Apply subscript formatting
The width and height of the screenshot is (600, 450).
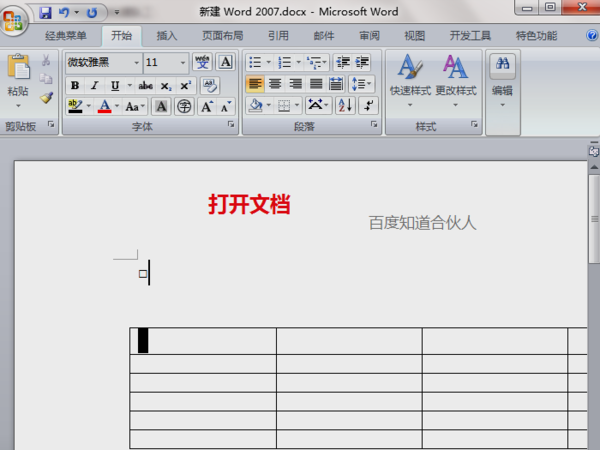166,85
